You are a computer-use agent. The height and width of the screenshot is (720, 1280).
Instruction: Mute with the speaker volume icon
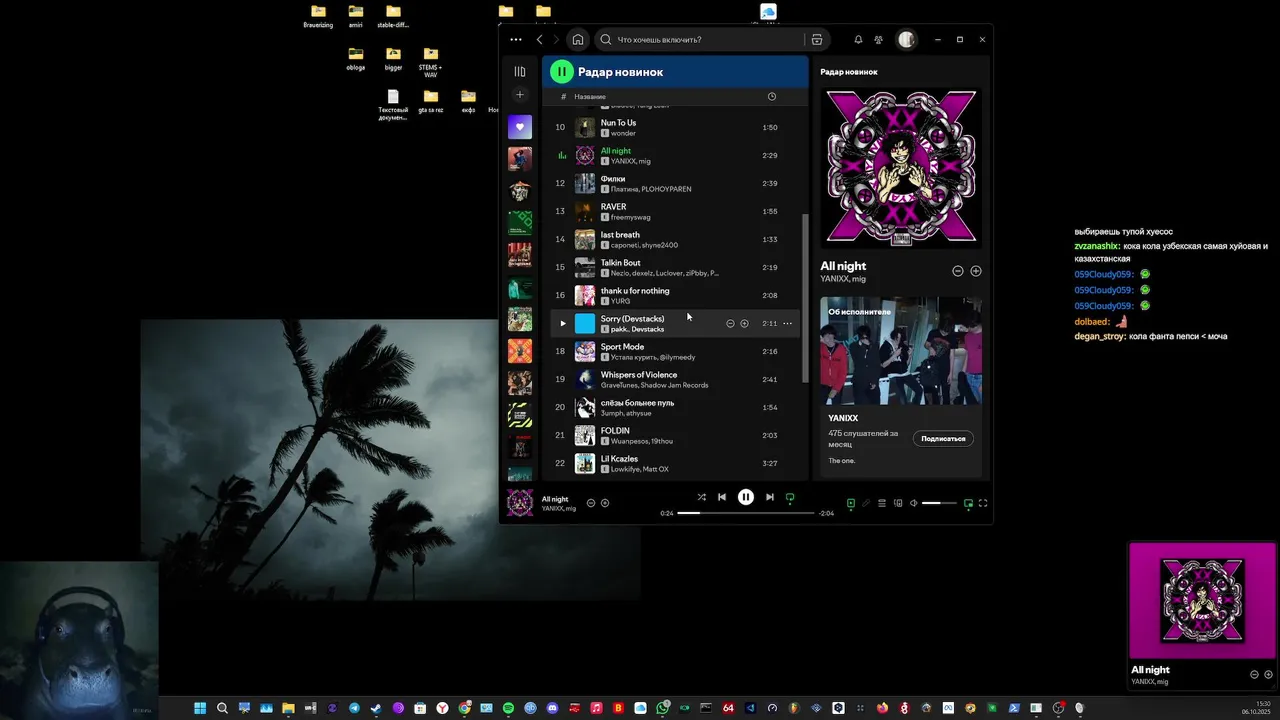coord(914,503)
